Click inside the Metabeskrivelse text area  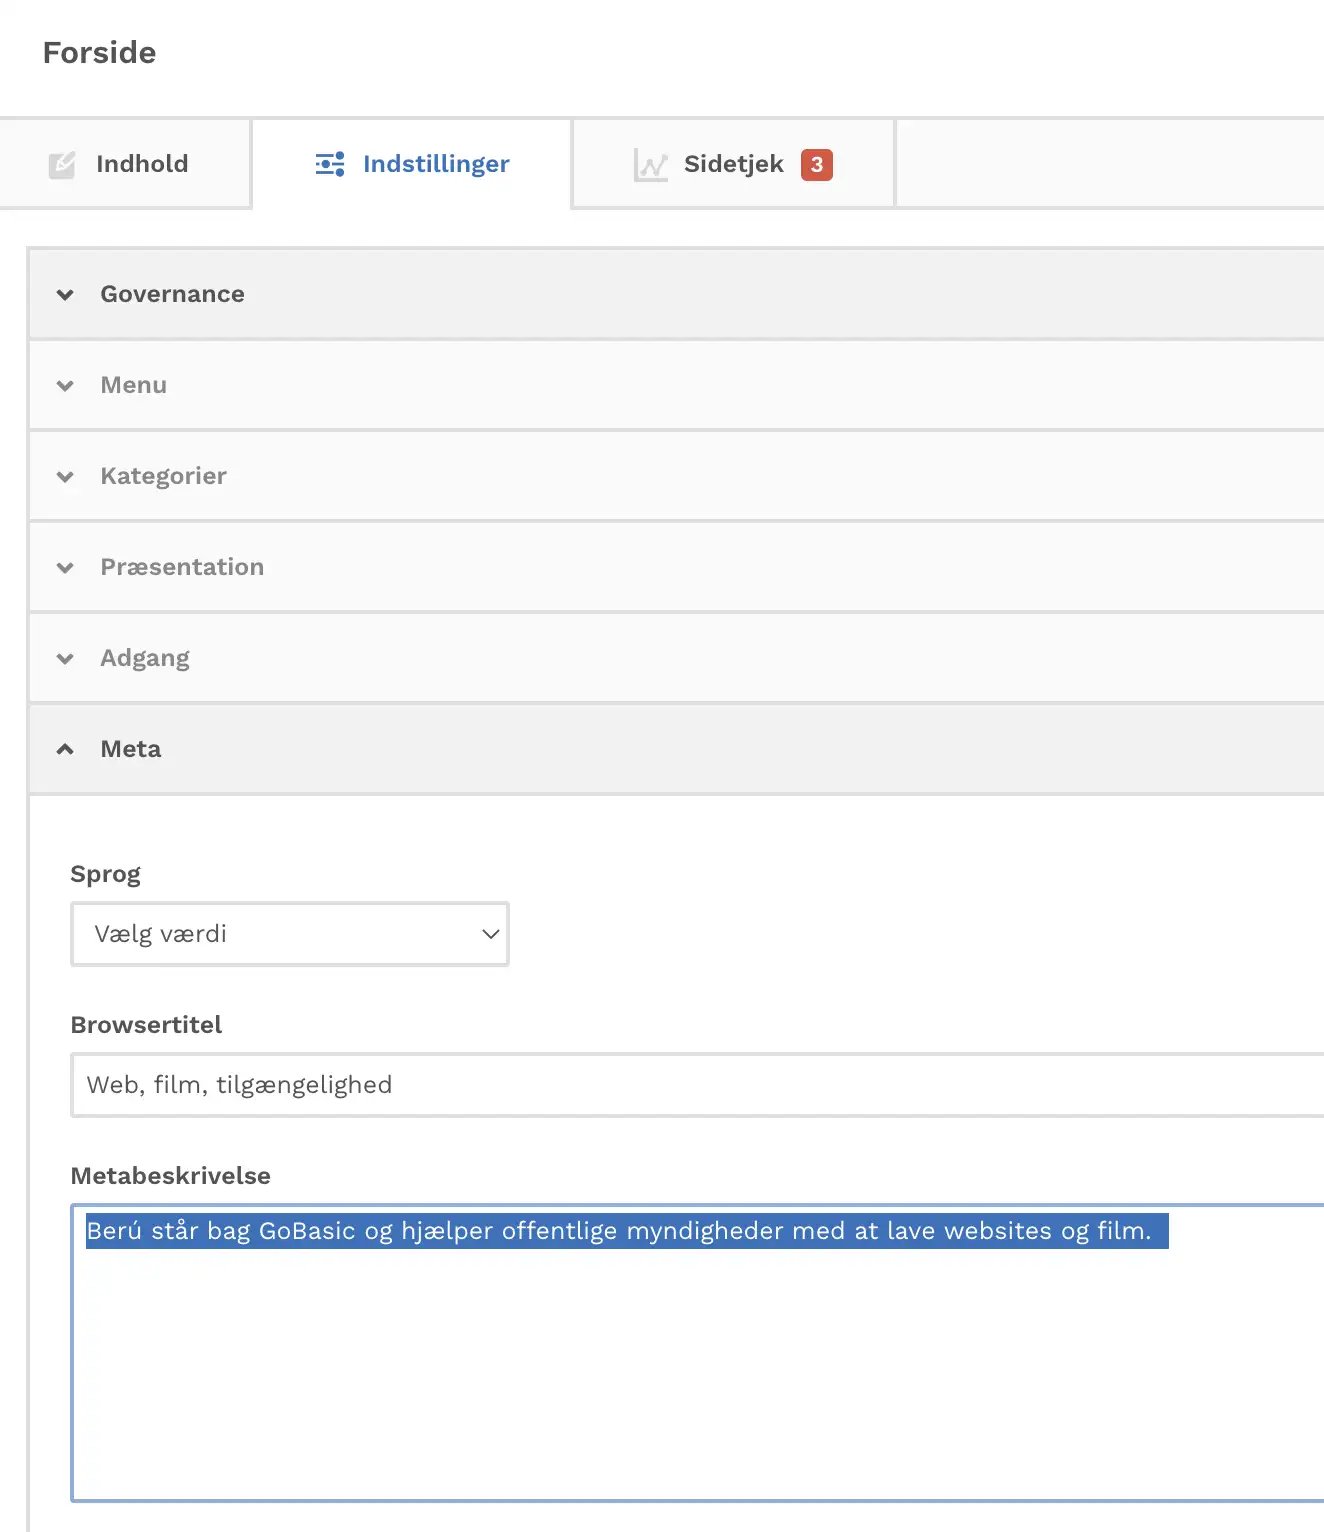click(698, 1353)
